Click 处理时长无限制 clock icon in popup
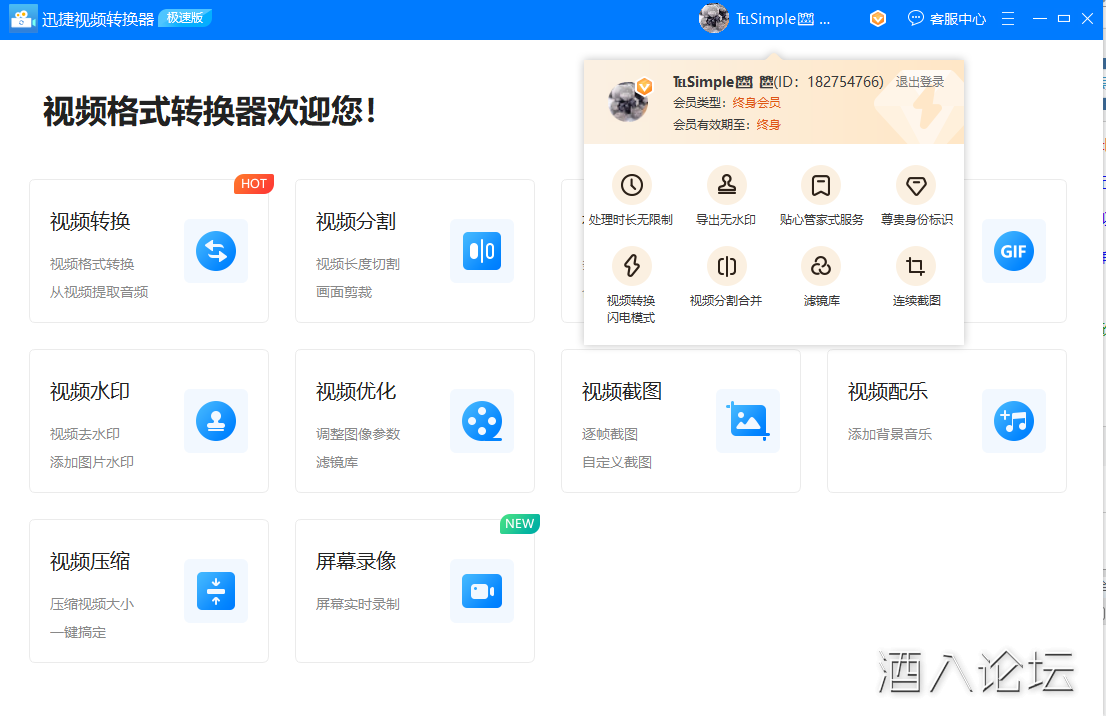The width and height of the screenshot is (1106, 716). (631, 185)
